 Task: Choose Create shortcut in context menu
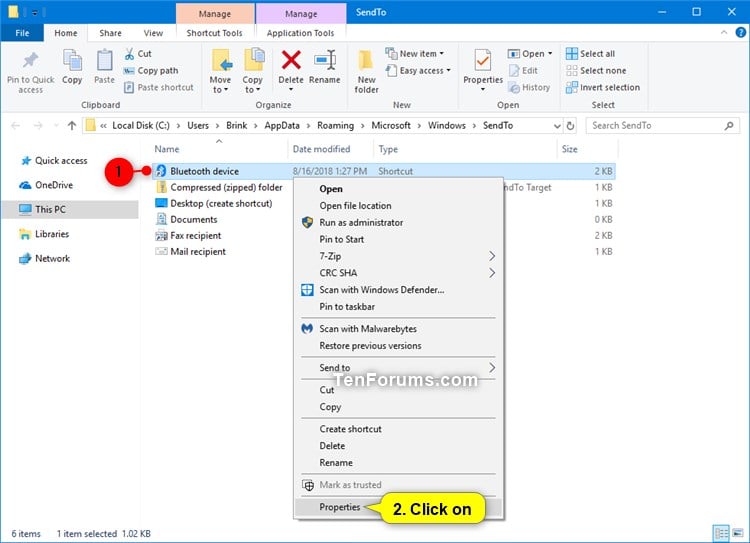pos(351,429)
